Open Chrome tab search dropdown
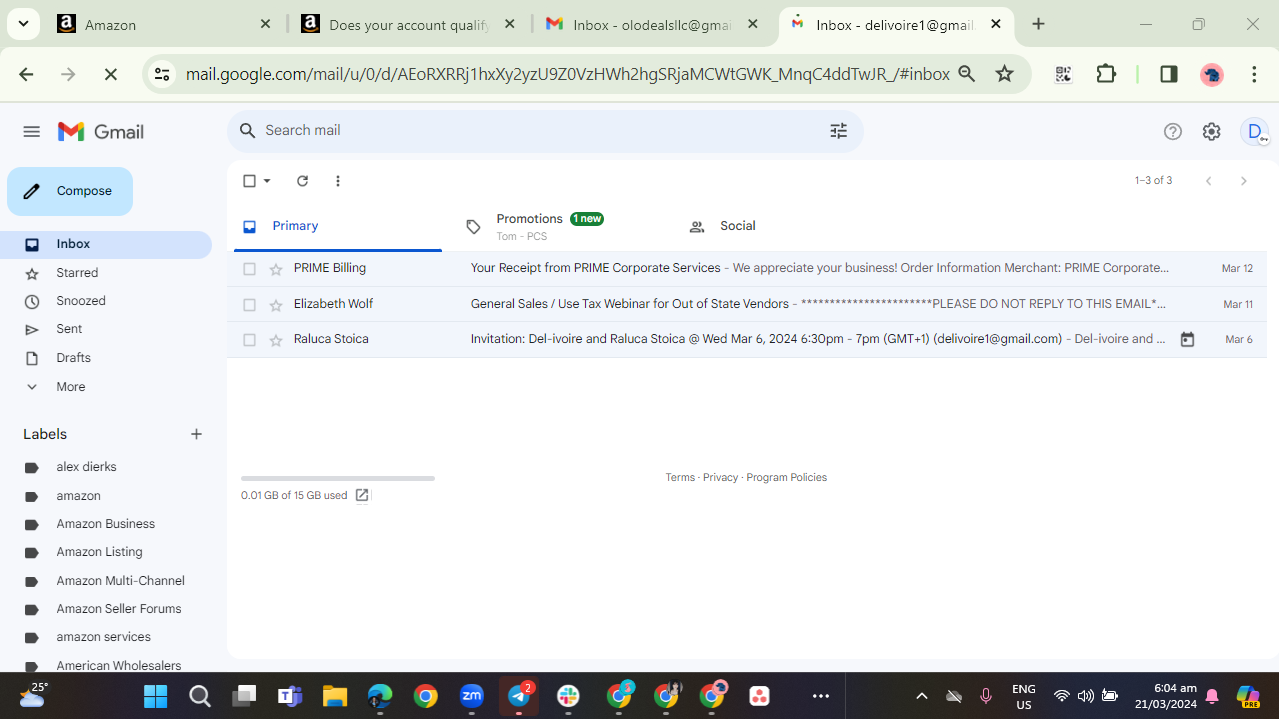This screenshot has width=1279, height=719. pyautogui.click(x=22, y=24)
